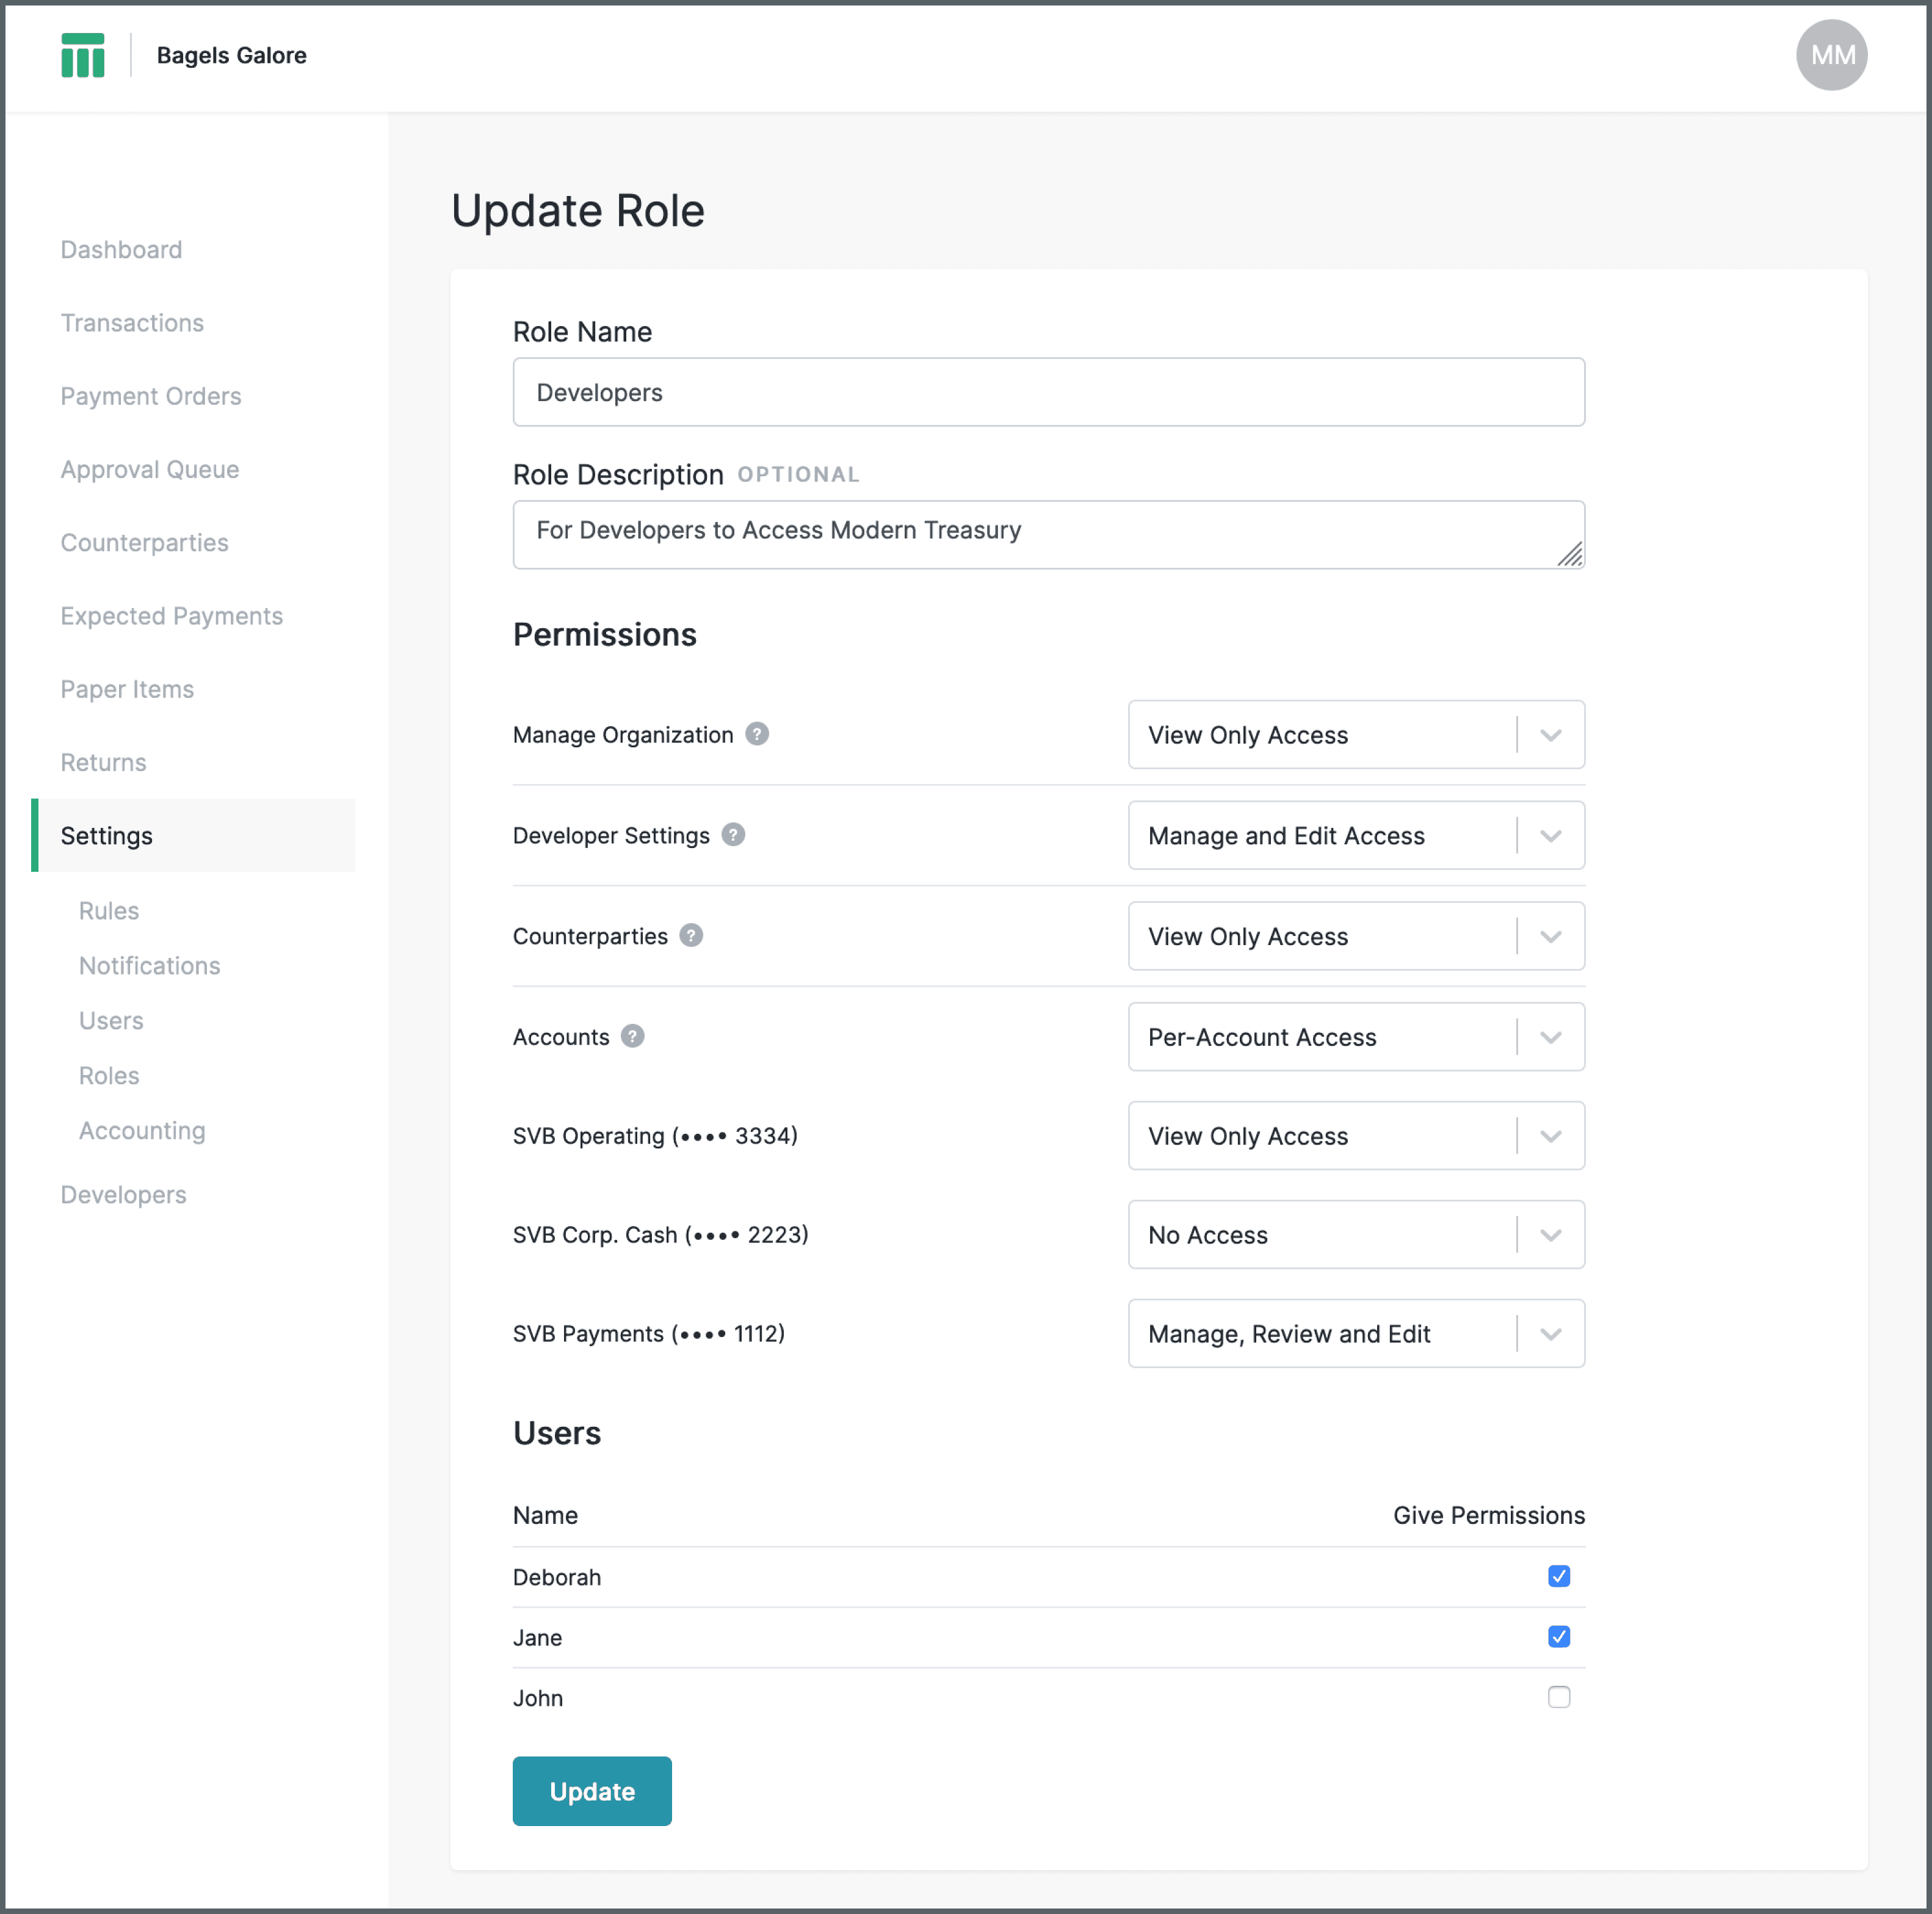Check John's Give Permissions checkbox
1932x1914 pixels.
(1558, 1697)
